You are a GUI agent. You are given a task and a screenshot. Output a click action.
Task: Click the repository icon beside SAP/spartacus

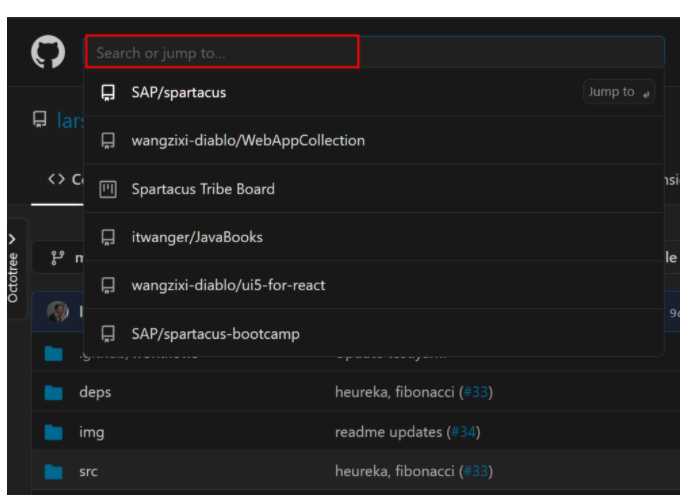108,93
